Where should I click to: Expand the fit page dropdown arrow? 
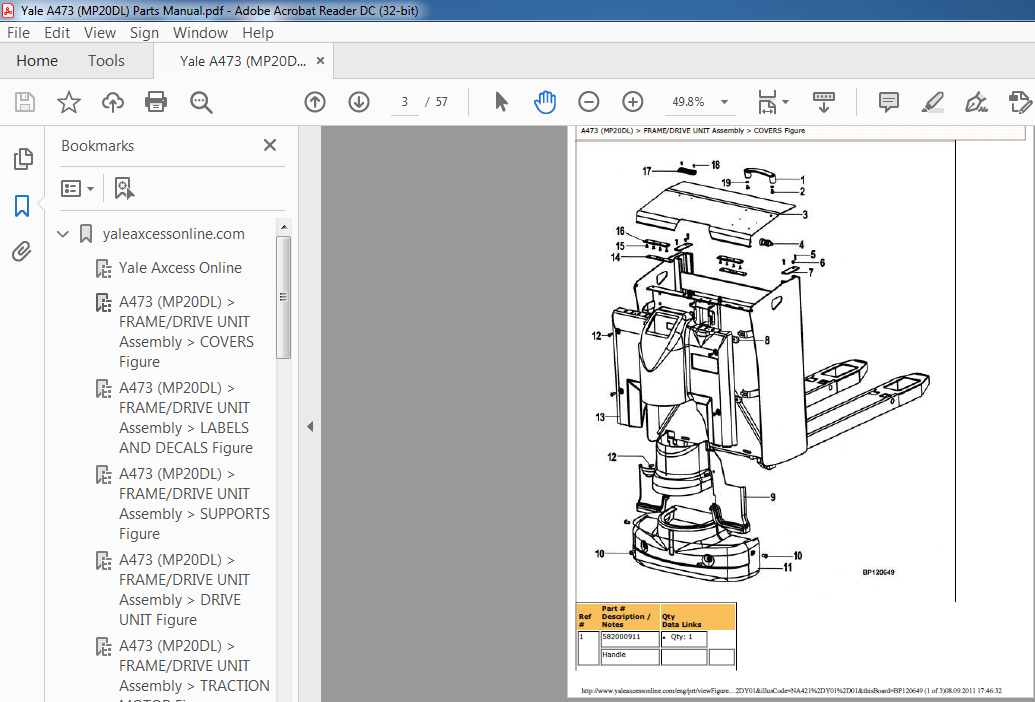(785, 102)
